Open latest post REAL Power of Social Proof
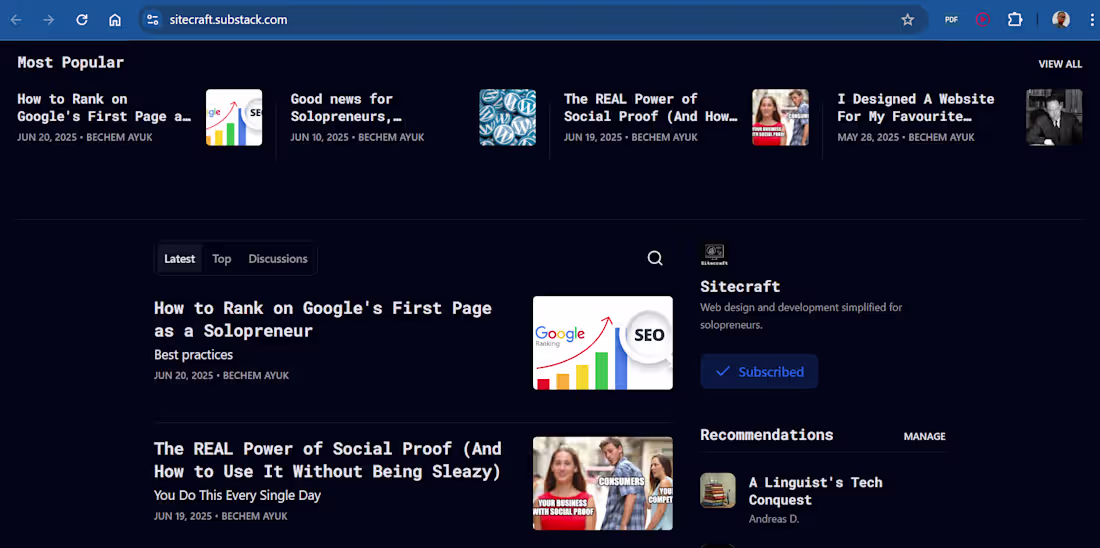The width and height of the screenshot is (1100, 548). [x=328, y=460]
